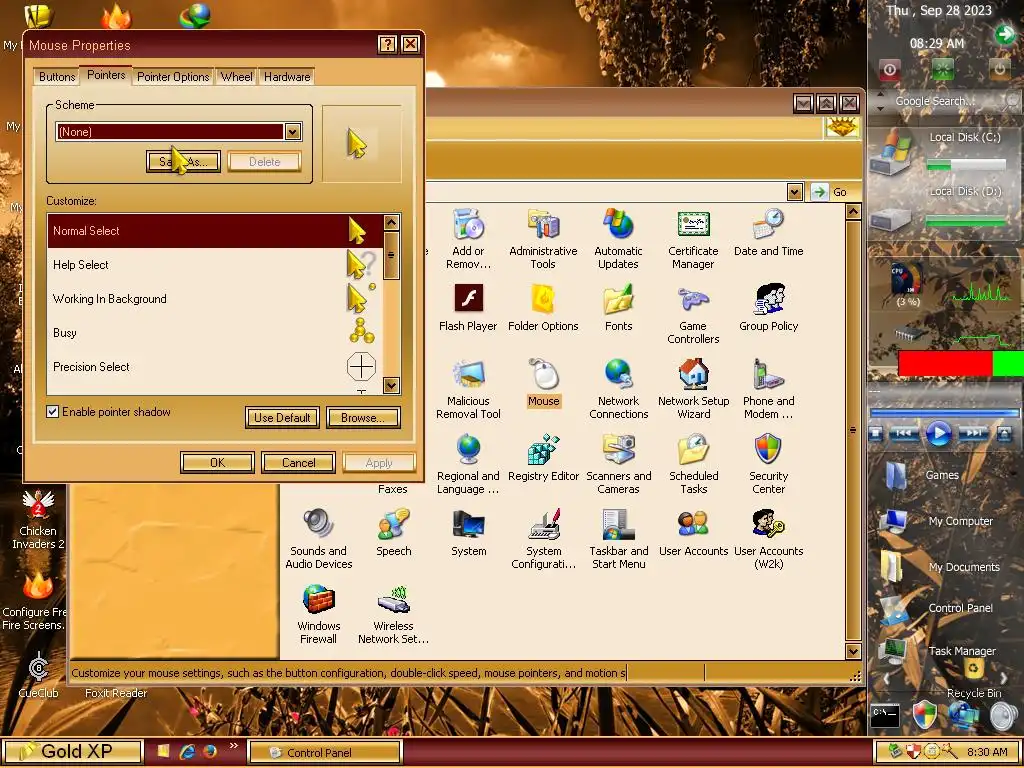Select Help Select pointer row
The width and height of the screenshot is (1024, 768).
coord(215,264)
